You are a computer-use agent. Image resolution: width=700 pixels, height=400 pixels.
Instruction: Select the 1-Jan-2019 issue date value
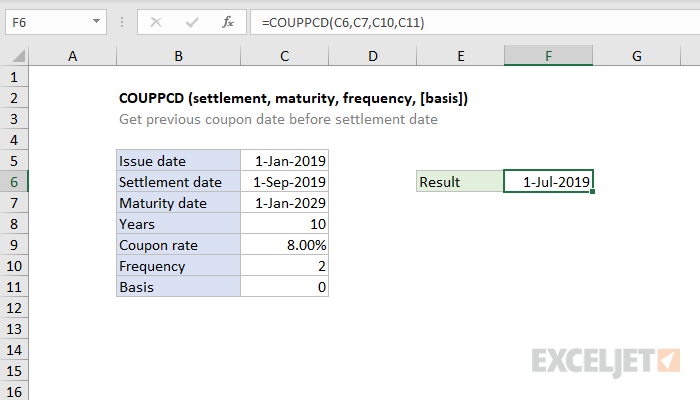pyautogui.click(x=284, y=161)
